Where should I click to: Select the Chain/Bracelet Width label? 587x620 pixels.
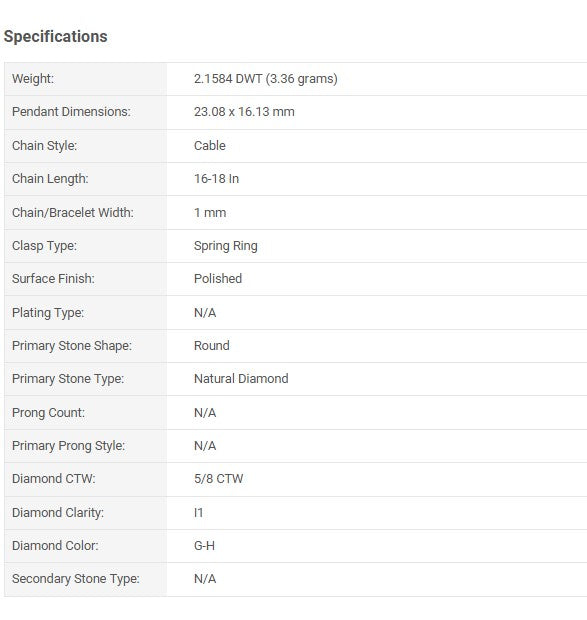point(73,213)
